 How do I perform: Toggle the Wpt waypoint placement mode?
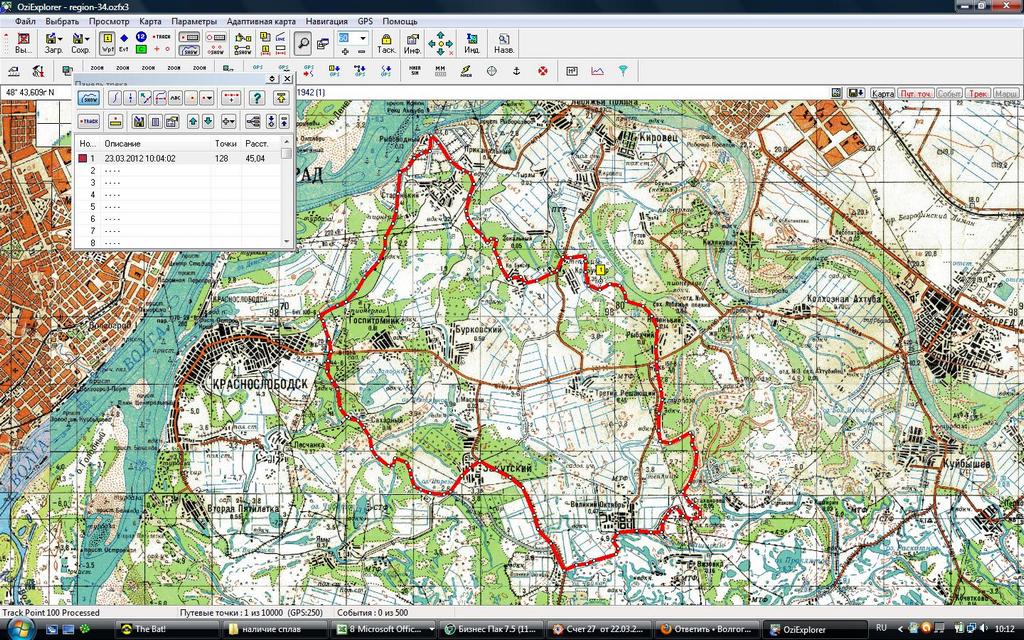[107, 43]
